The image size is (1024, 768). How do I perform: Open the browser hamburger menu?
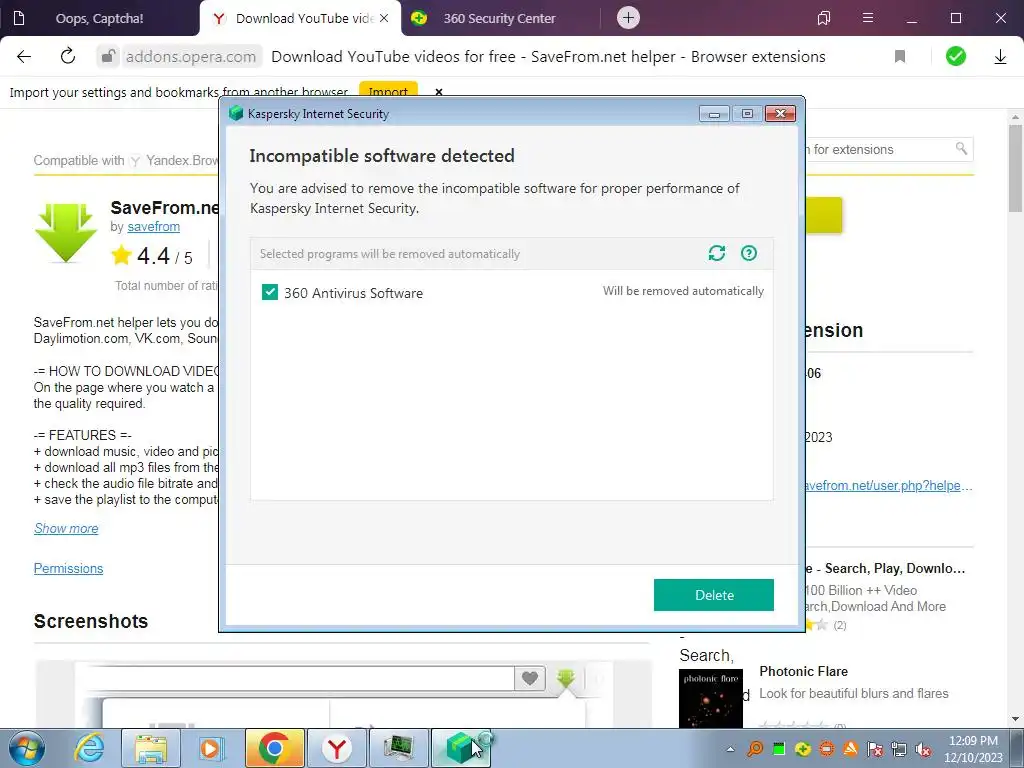click(868, 18)
